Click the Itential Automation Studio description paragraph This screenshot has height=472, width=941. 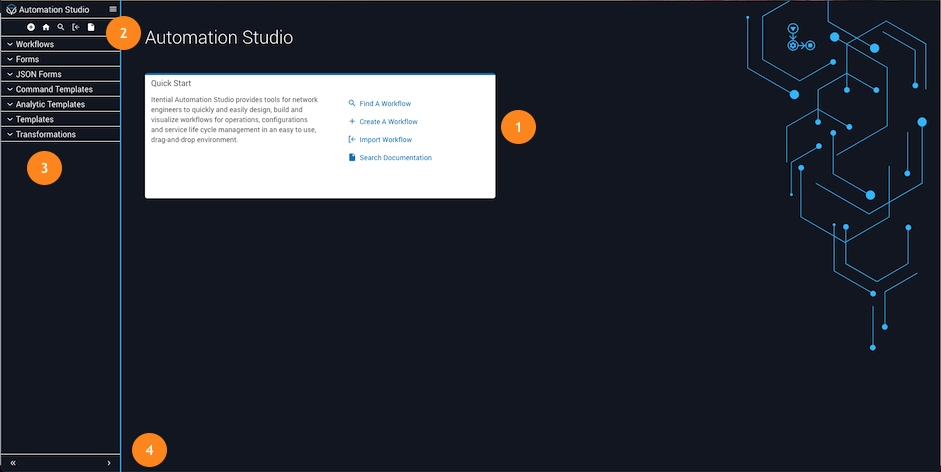[235, 120]
